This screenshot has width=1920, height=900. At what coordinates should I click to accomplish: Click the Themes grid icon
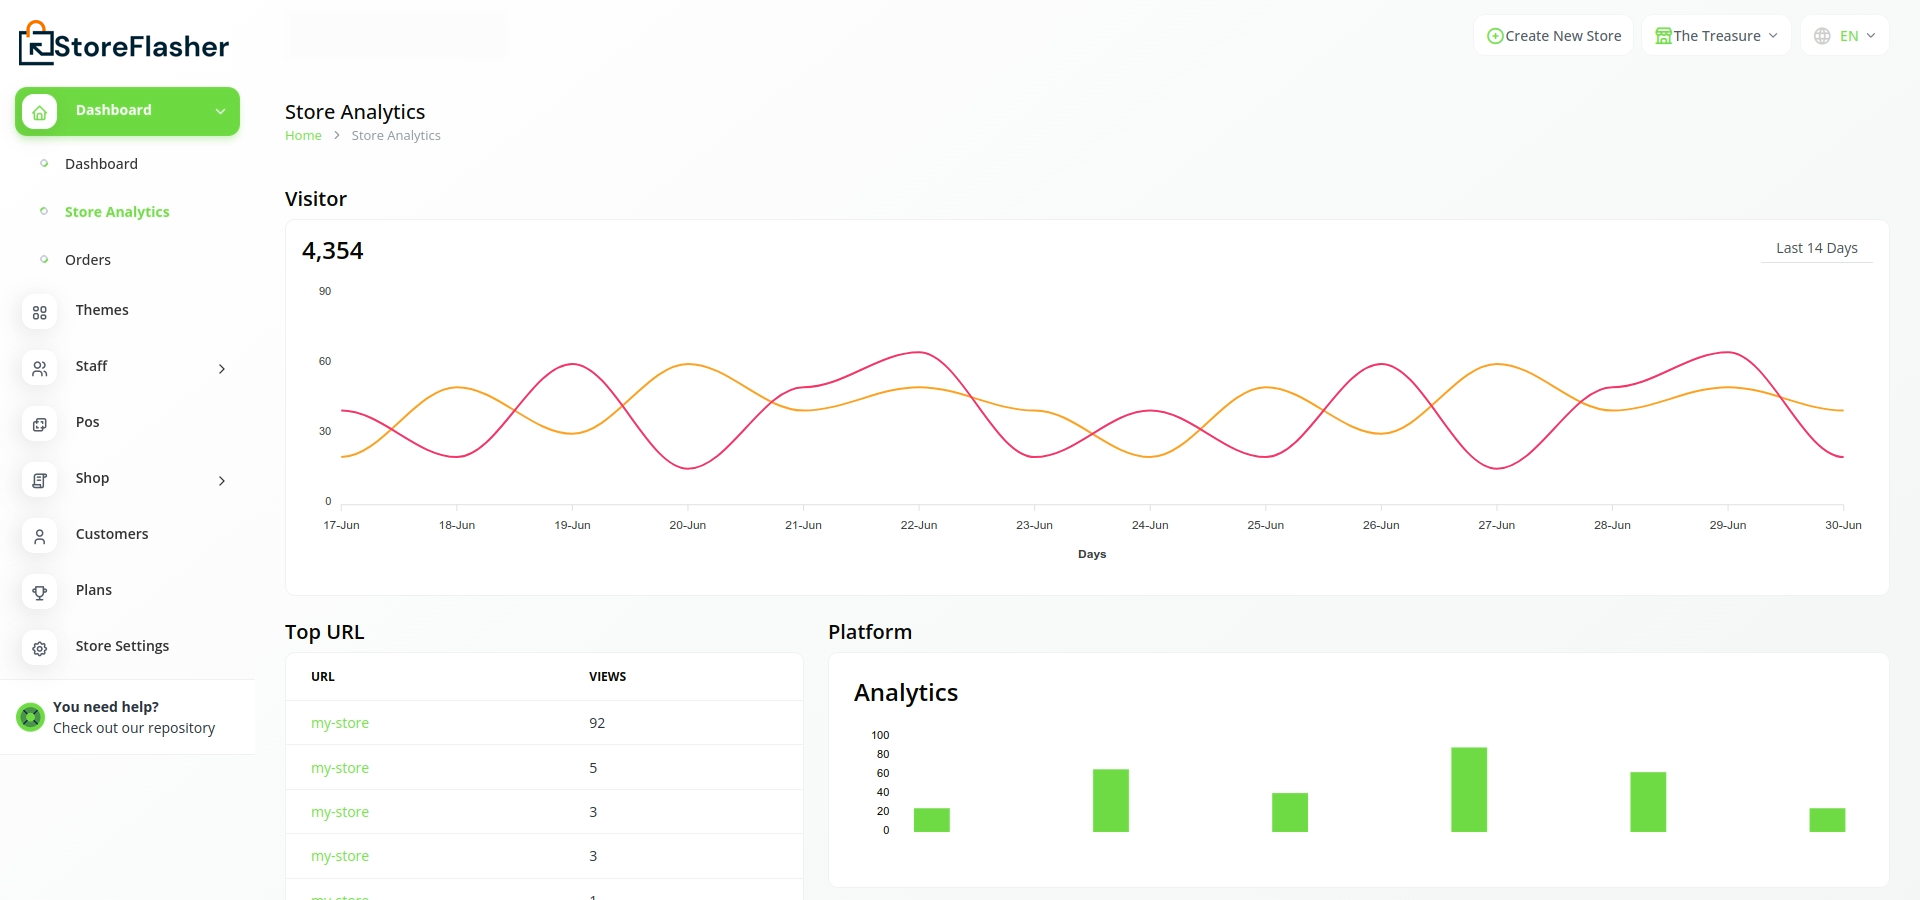click(40, 313)
